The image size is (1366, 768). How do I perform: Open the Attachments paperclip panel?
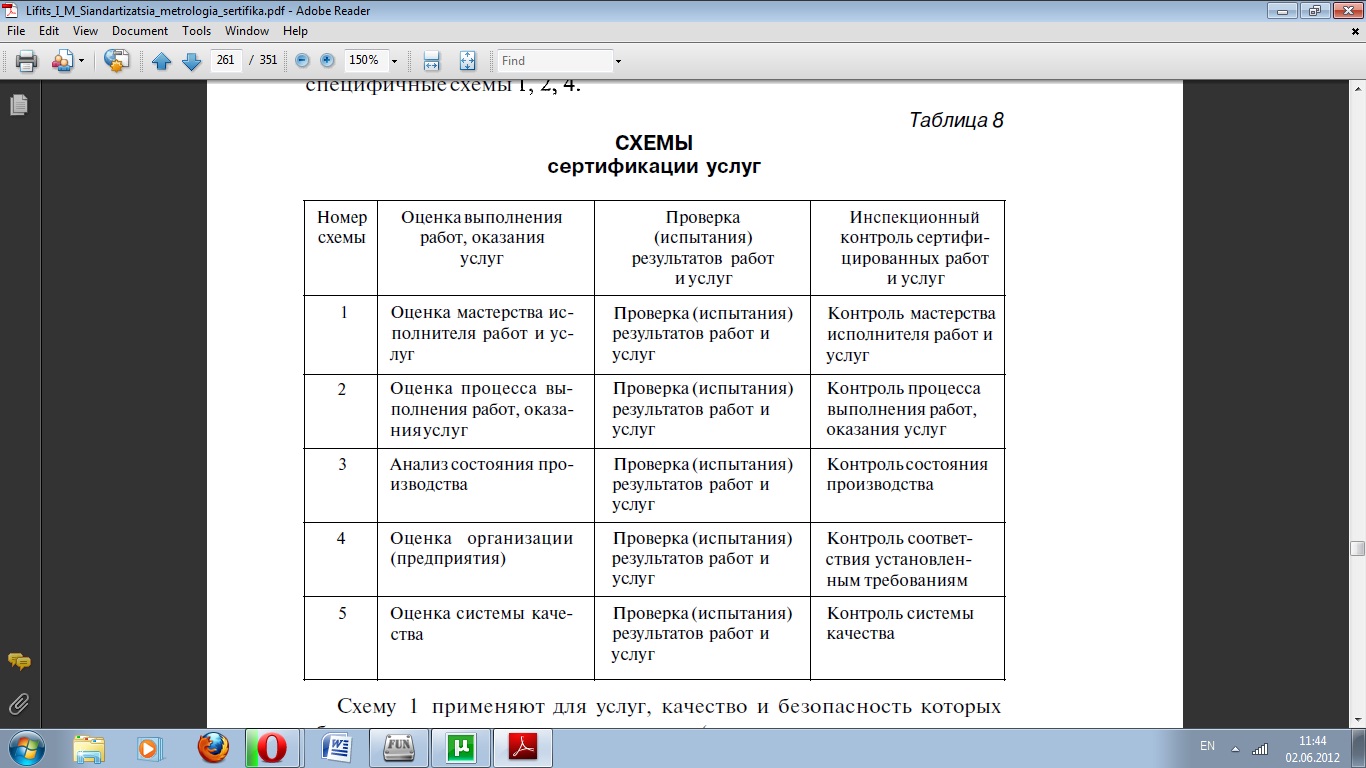pyautogui.click(x=19, y=704)
